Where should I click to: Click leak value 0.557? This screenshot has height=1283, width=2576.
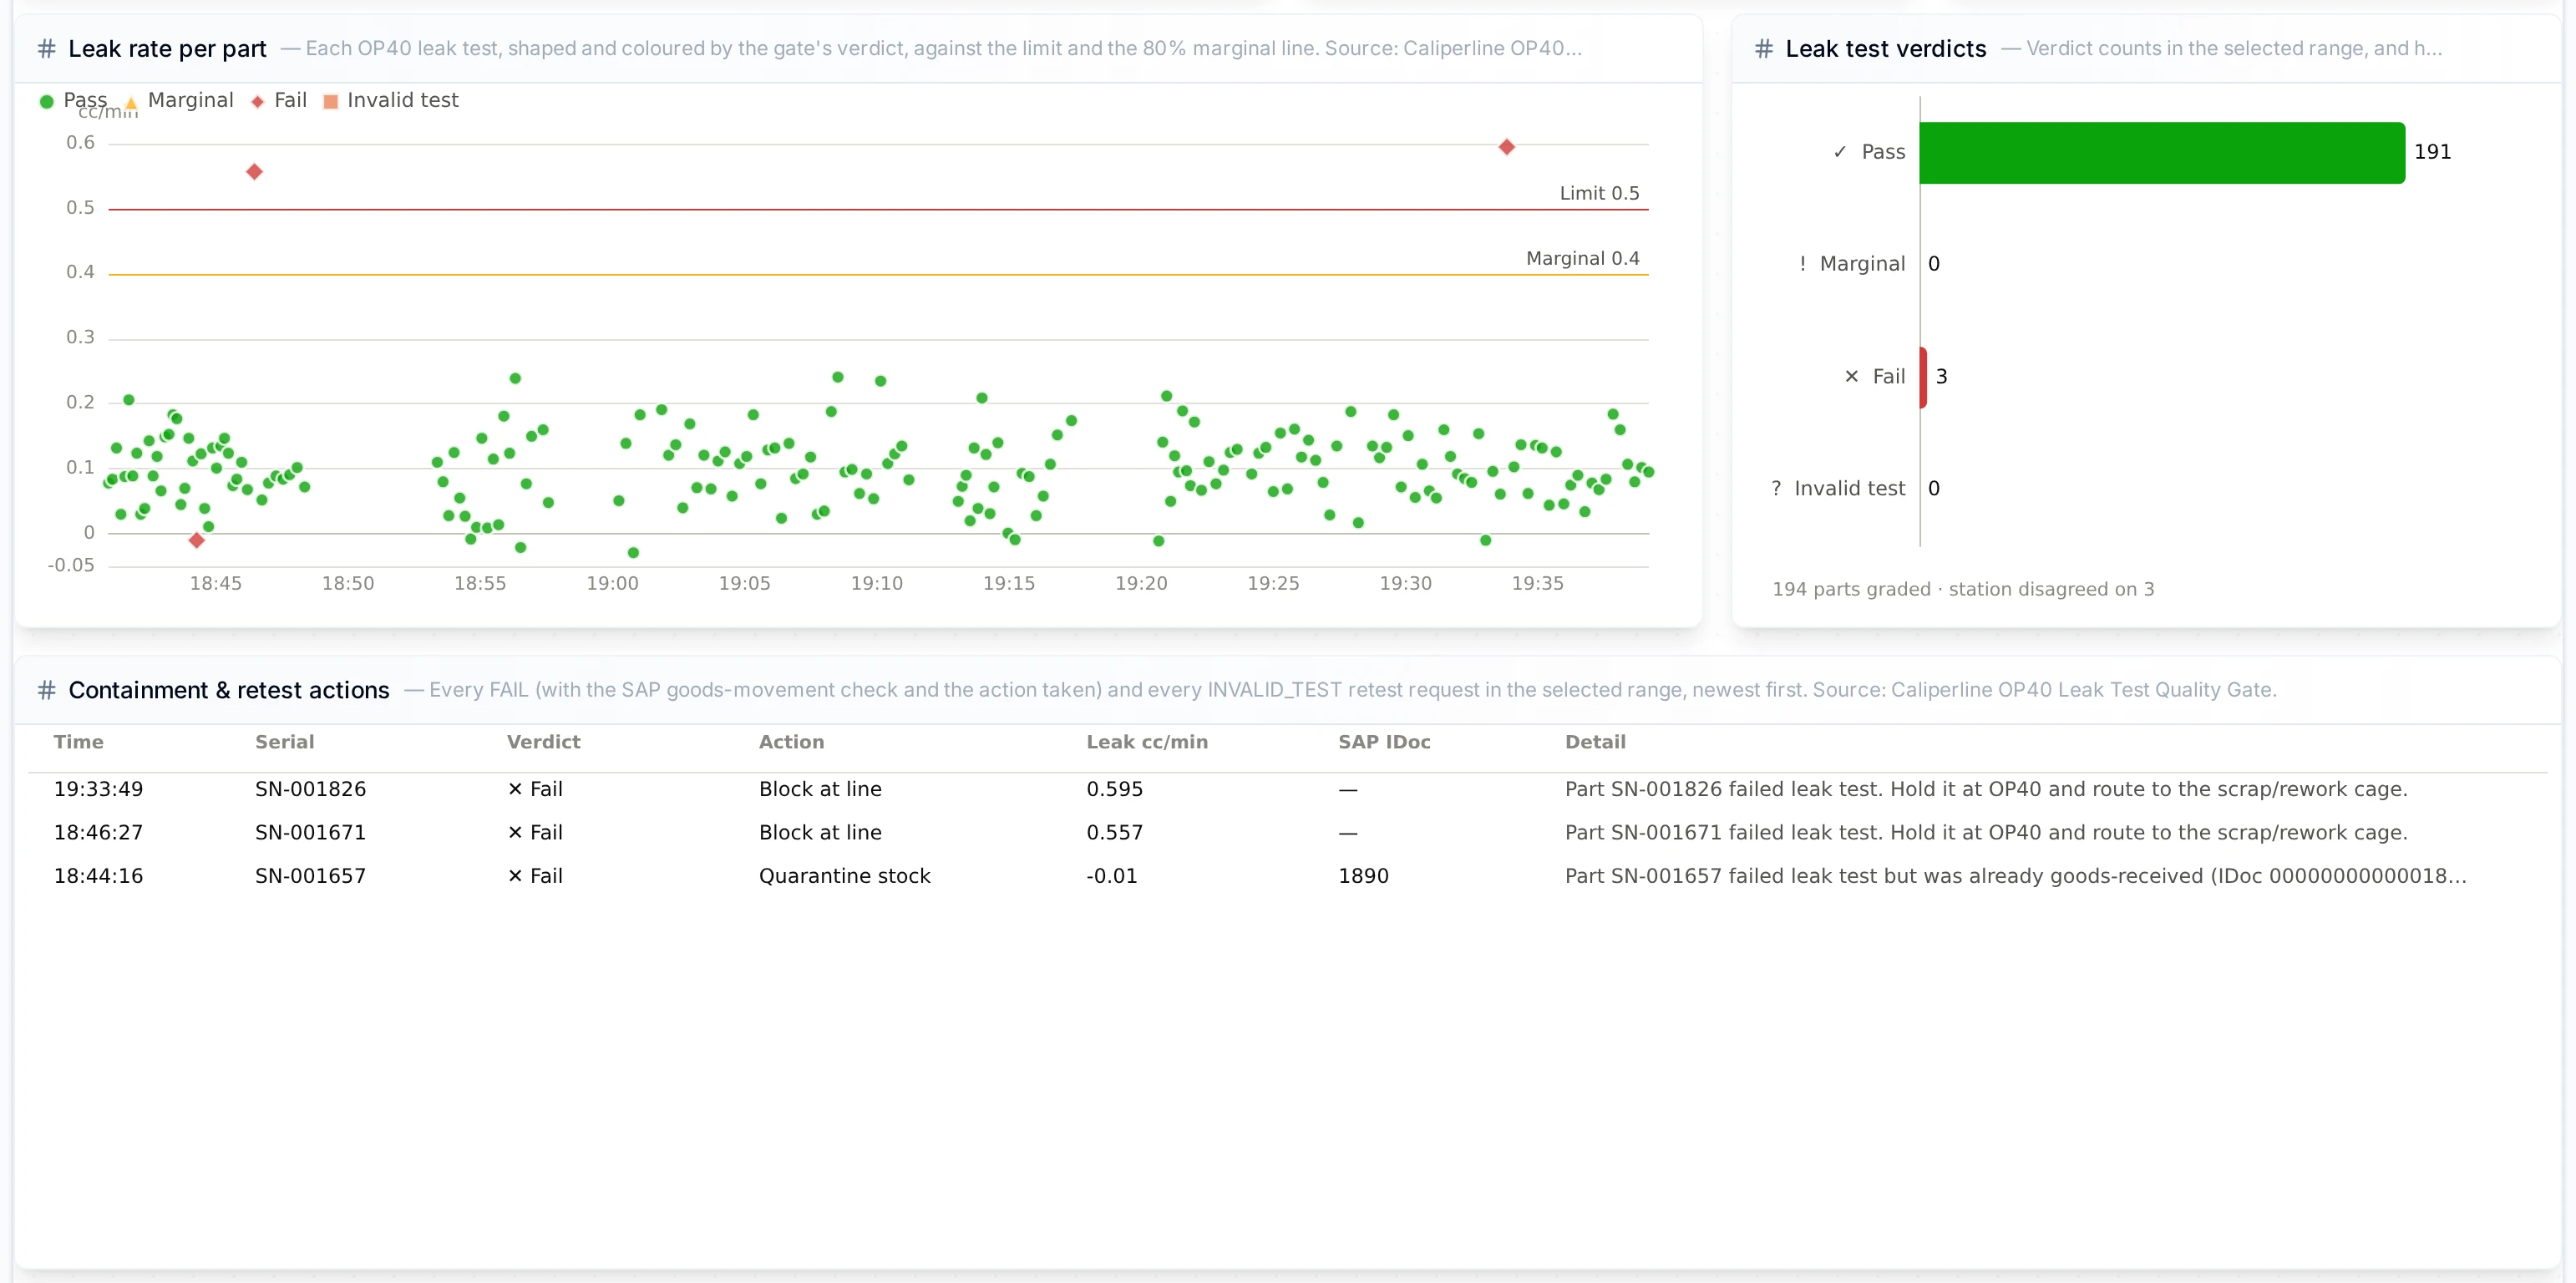pos(1114,833)
